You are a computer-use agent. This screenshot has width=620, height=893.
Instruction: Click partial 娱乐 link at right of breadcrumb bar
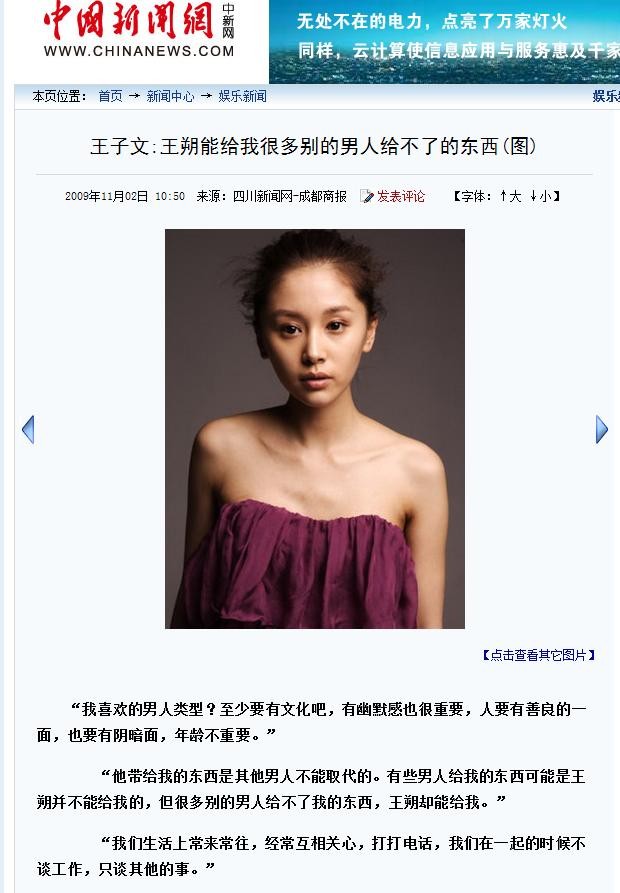[606, 96]
